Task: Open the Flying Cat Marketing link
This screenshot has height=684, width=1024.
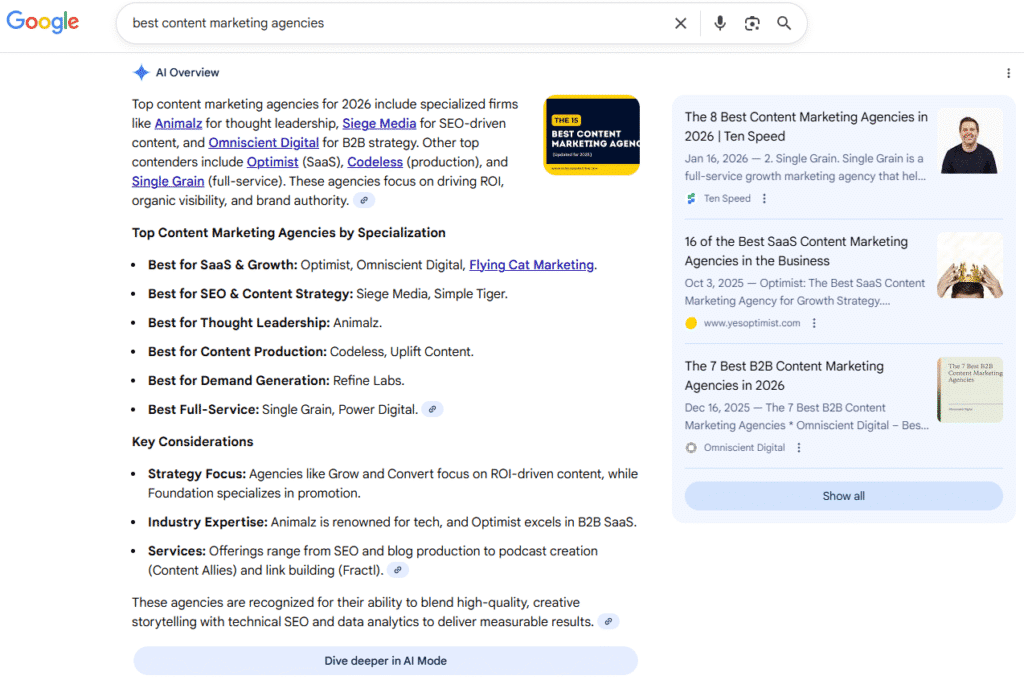Action: [x=531, y=265]
